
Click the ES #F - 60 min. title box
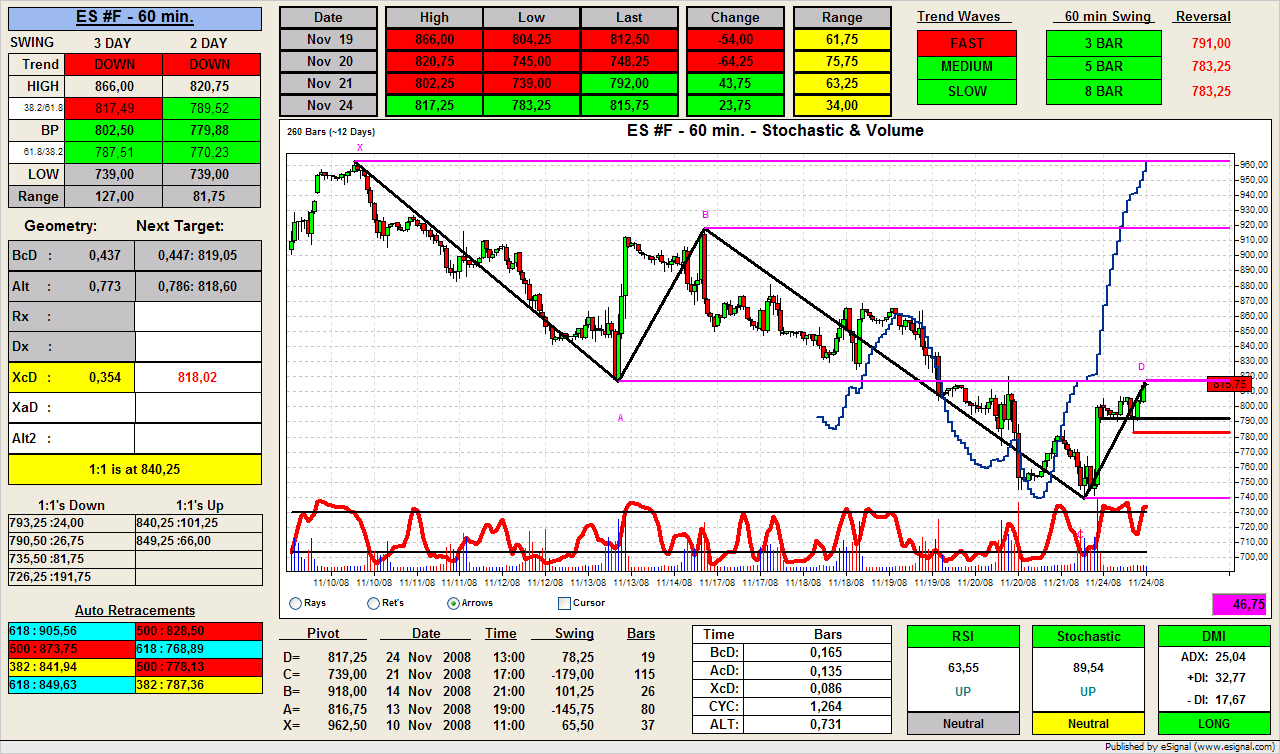pos(135,18)
